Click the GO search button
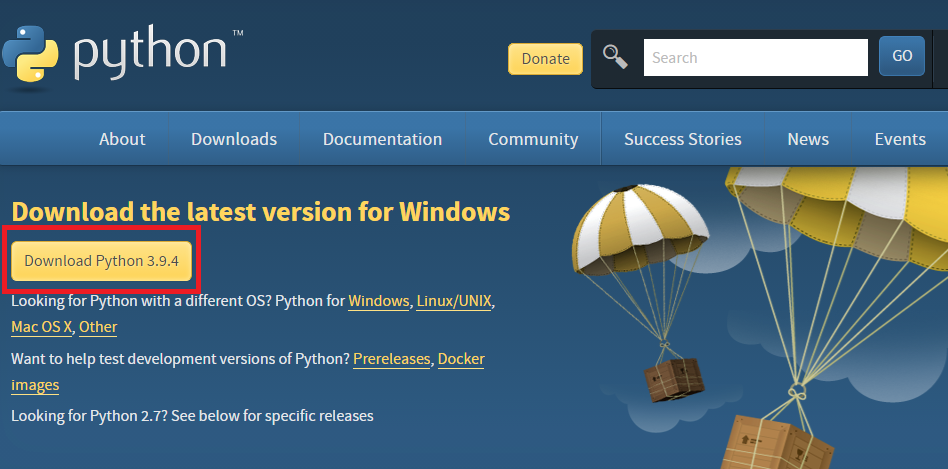The height and width of the screenshot is (469, 948). click(901, 56)
